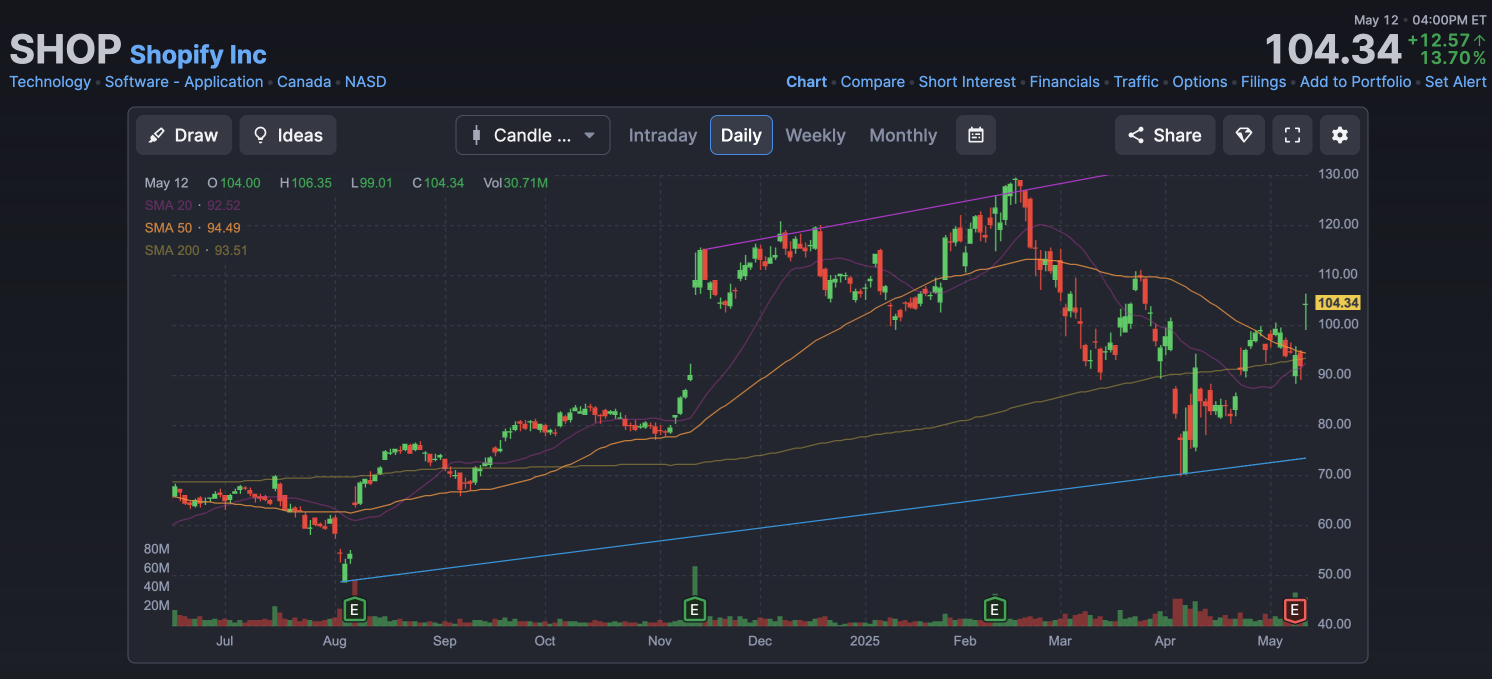Switch to the Intraday timeframe
1492x679 pixels.
(662, 135)
